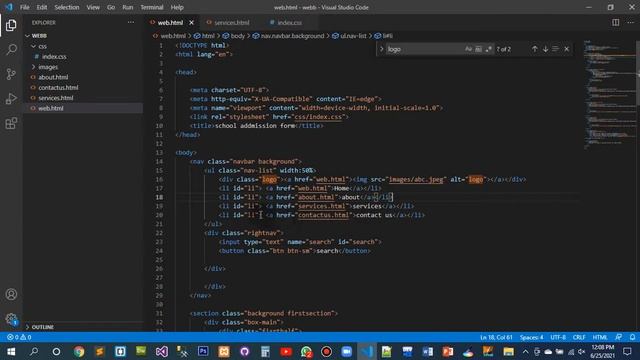The height and width of the screenshot is (360, 640).
Task: Click in the find input containing logo
Action: 424,49
